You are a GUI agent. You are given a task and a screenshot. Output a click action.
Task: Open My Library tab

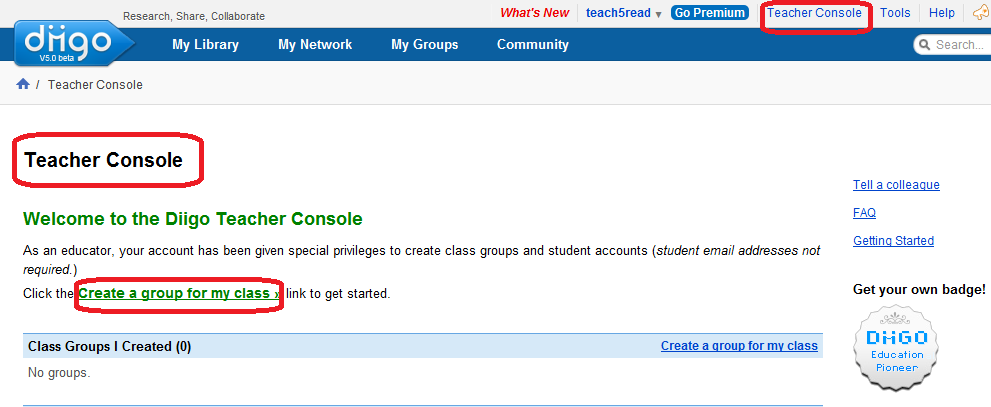[x=205, y=45]
